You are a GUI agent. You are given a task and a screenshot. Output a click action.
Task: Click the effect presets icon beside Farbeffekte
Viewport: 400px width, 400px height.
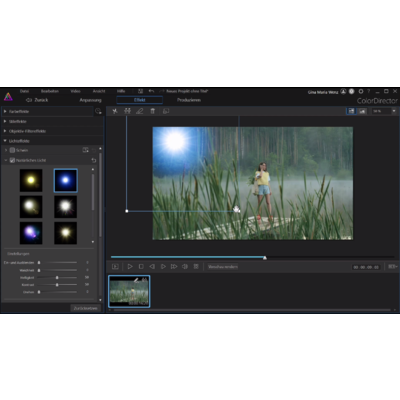98,111
